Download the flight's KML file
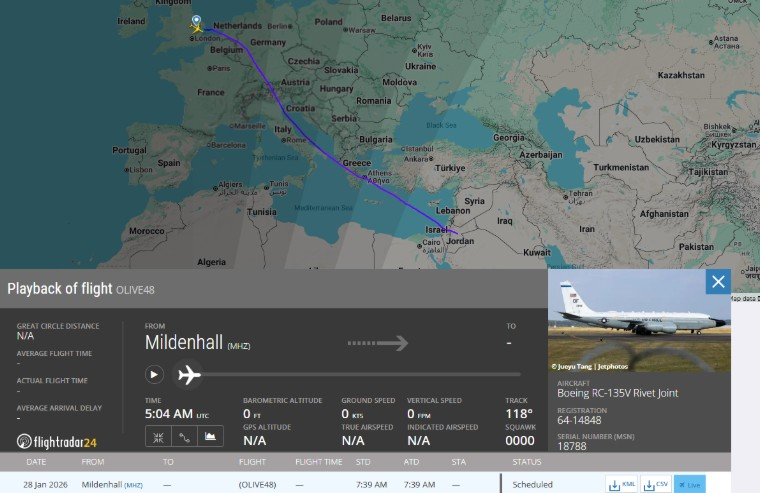The width and height of the screenshot is (760, 493). tap(623, 484)
